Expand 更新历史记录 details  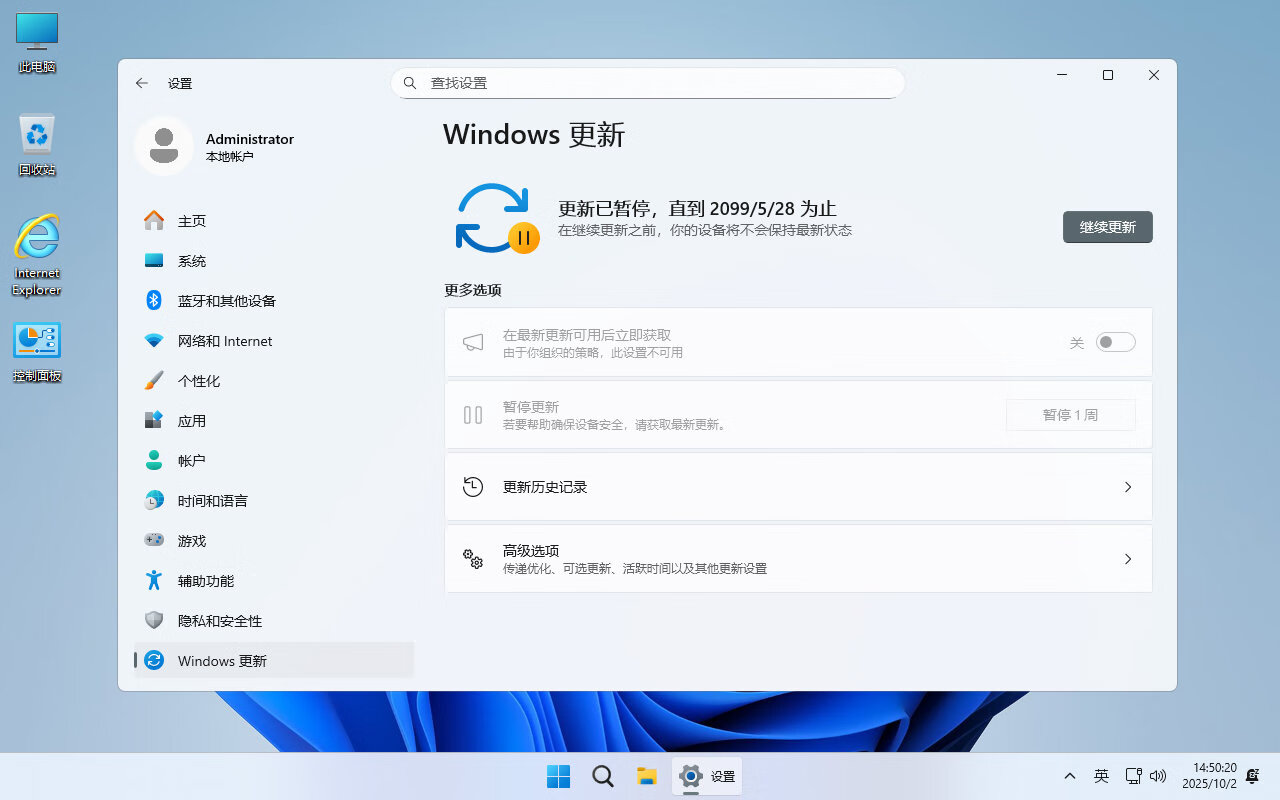click(1128, 487)
